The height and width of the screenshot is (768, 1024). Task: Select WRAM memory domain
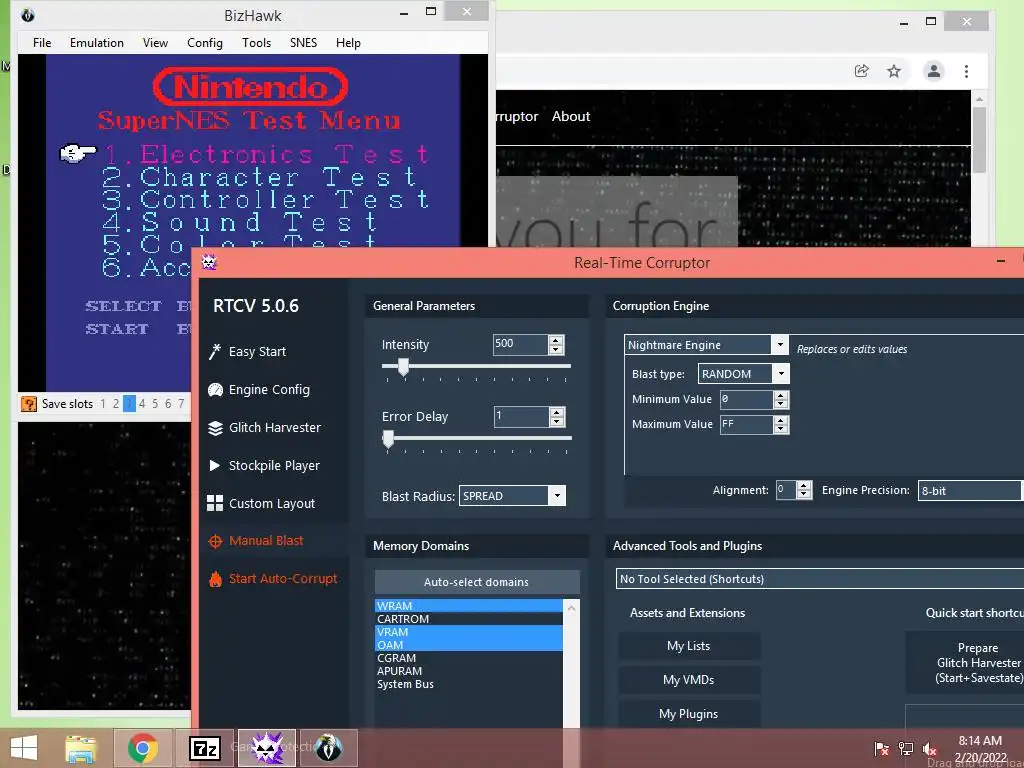(469, 606)
